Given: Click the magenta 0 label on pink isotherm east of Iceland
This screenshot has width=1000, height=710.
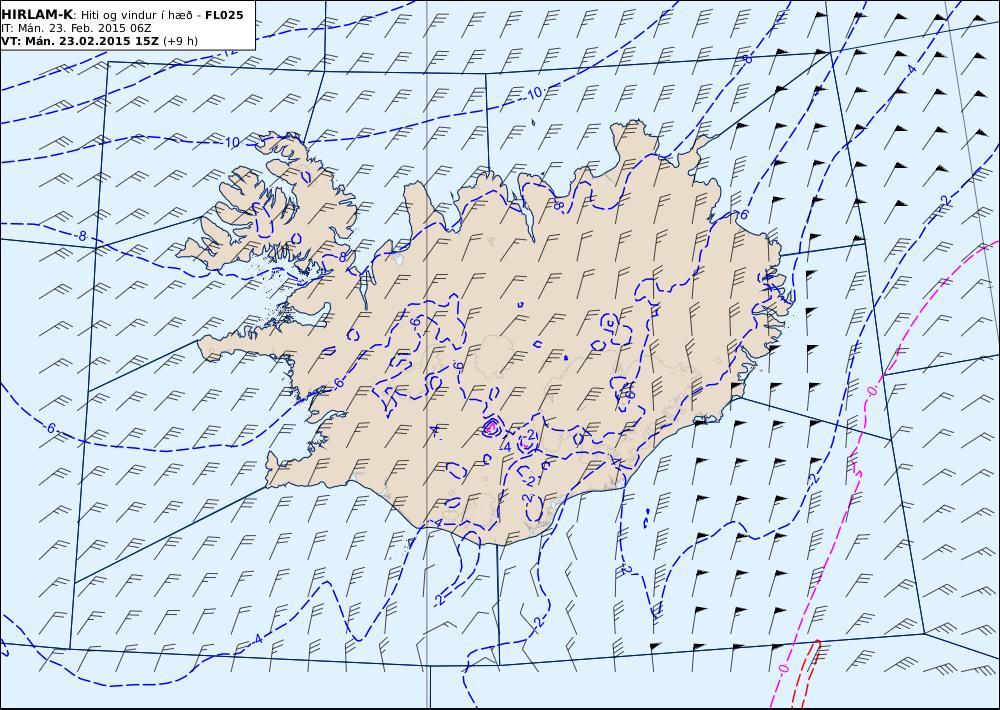Looking at the screenshot, I should 871,390.
